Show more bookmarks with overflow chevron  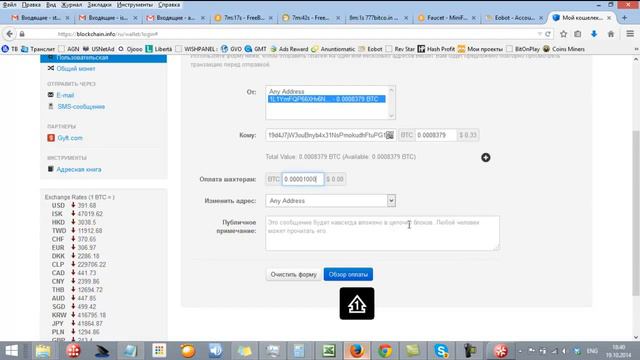coord(636,49)
